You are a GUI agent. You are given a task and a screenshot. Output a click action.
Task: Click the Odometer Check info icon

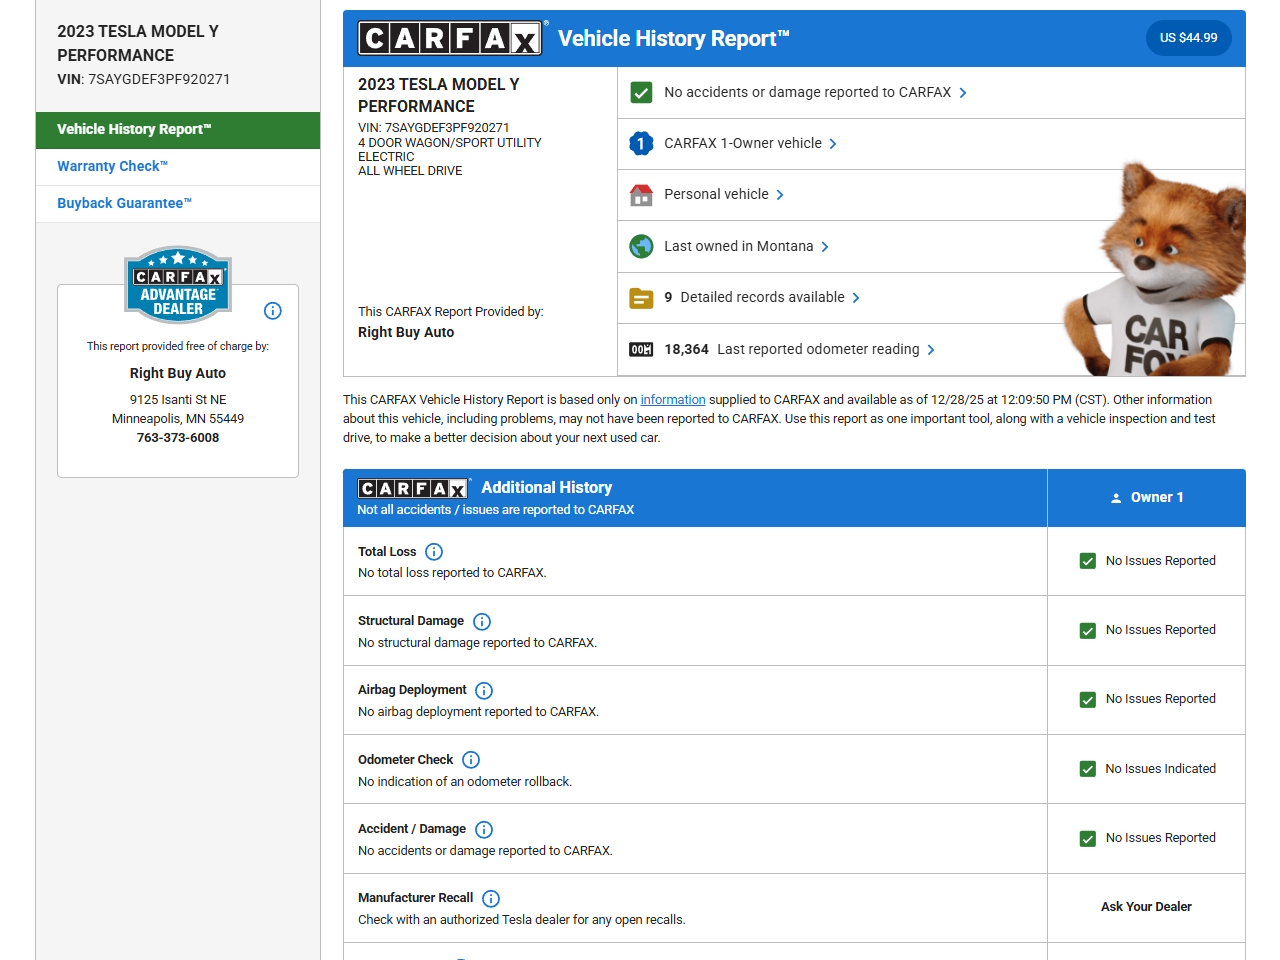point(471,760)
